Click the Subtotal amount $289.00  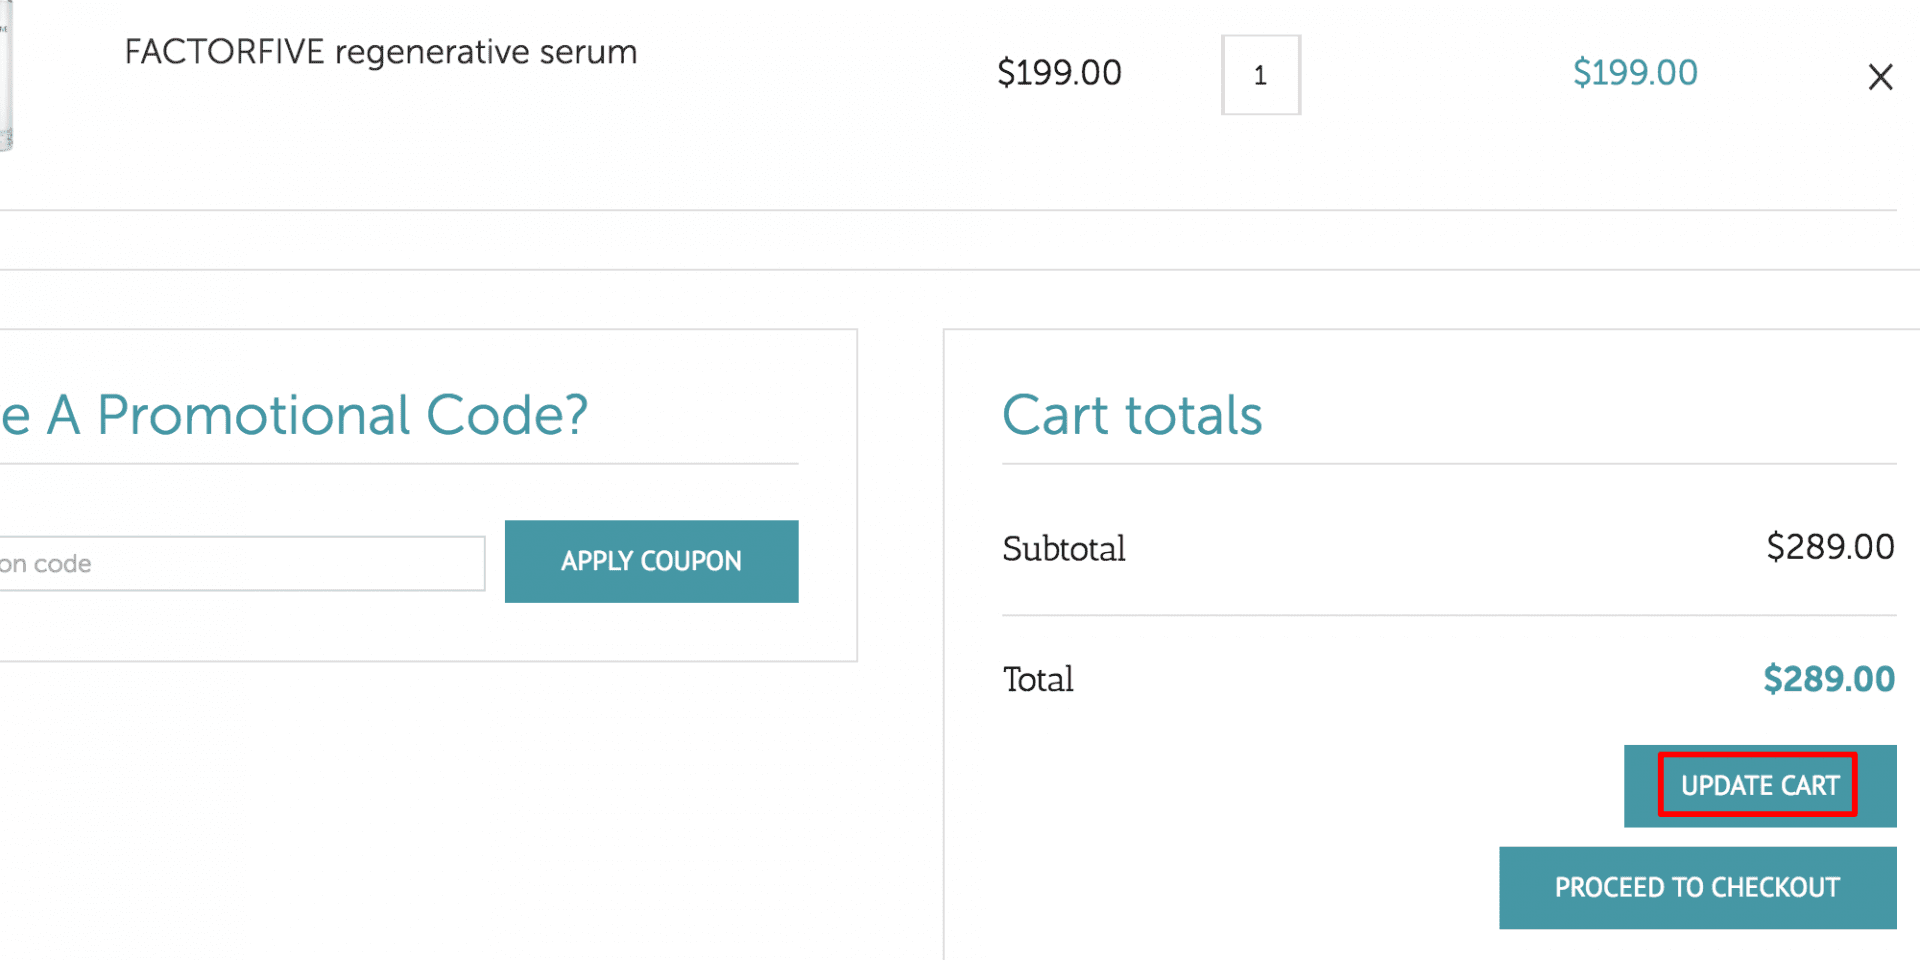tap(1830, 547)
